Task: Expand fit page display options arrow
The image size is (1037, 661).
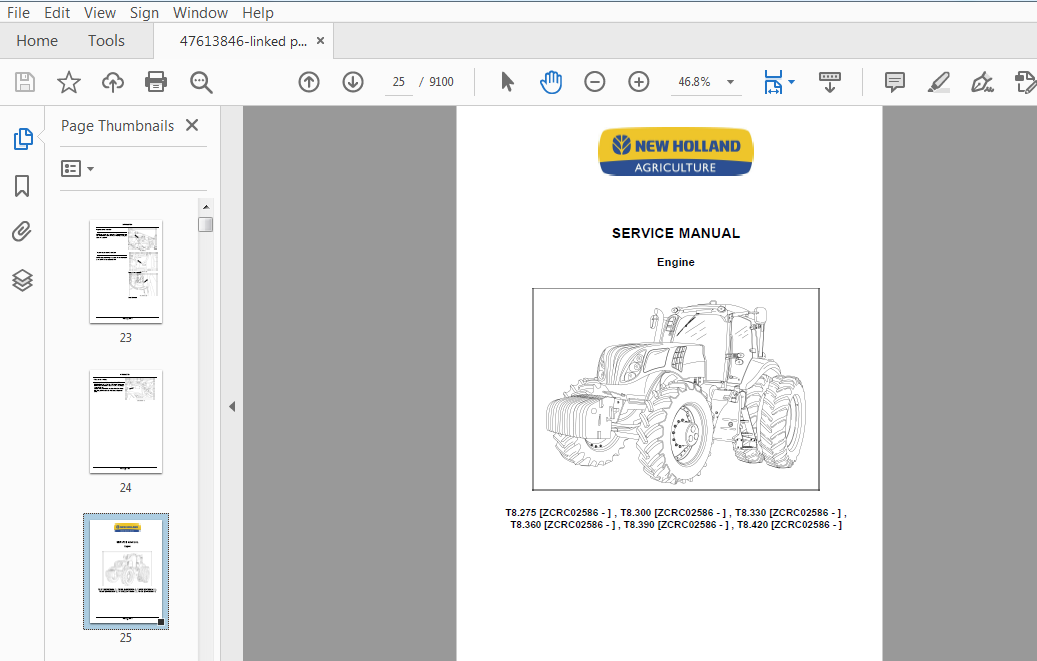Action: click(x=792, y=82)
